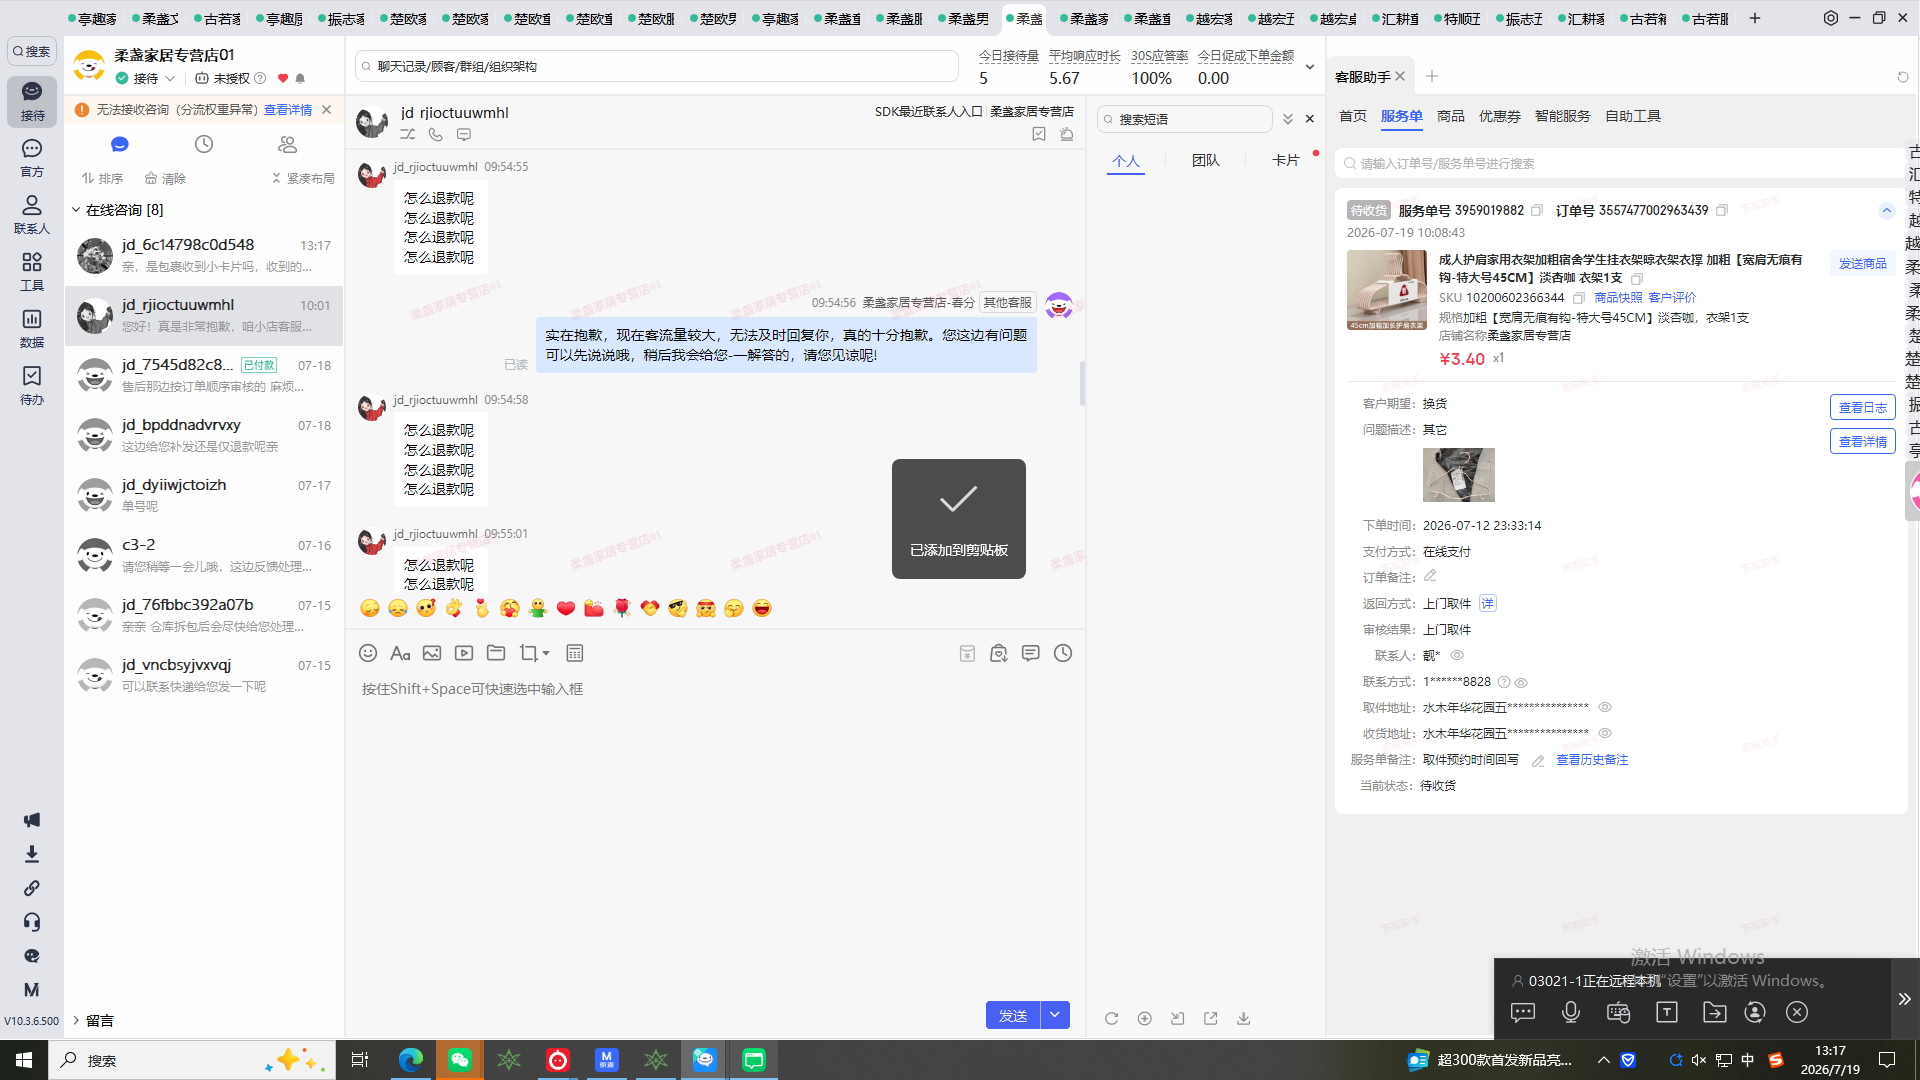Show the full pickup address
The image size is (1920, 1080).
click(x=1605, y=707)
